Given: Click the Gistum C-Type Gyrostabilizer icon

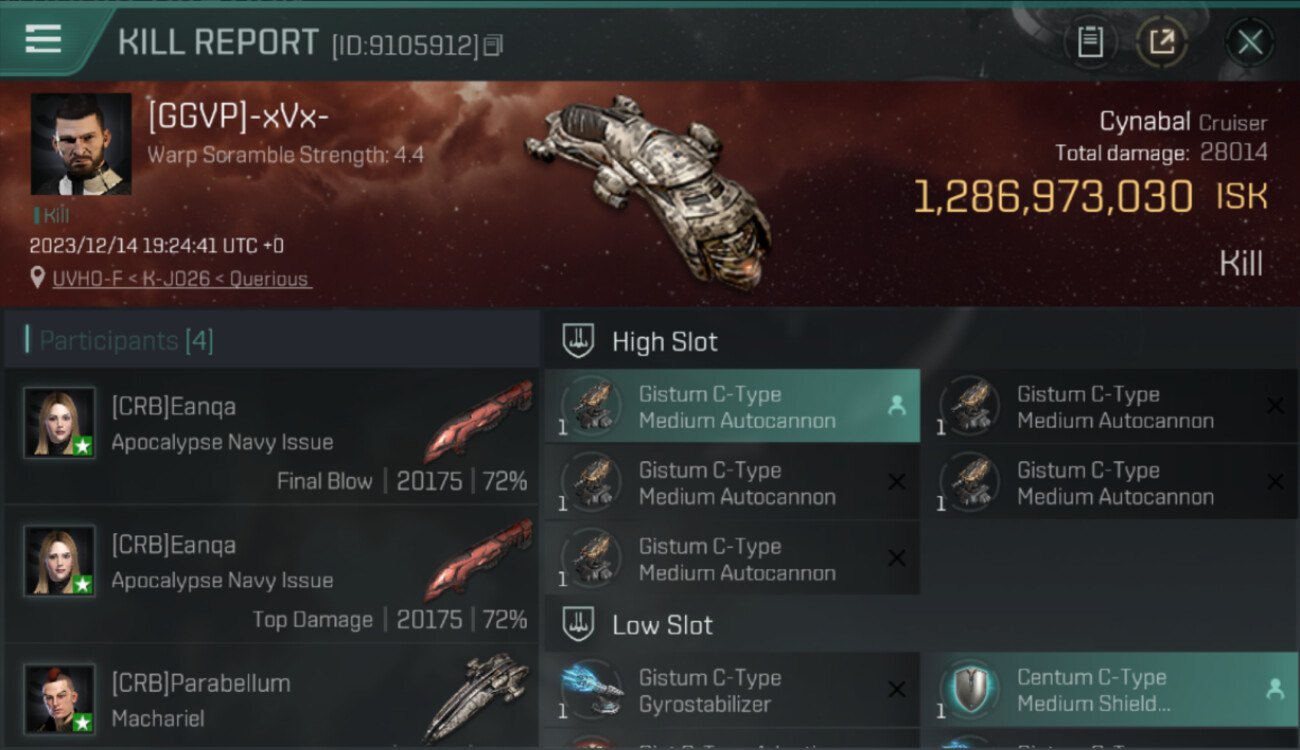Looking at the screenshot, I should tap(592, 690).
